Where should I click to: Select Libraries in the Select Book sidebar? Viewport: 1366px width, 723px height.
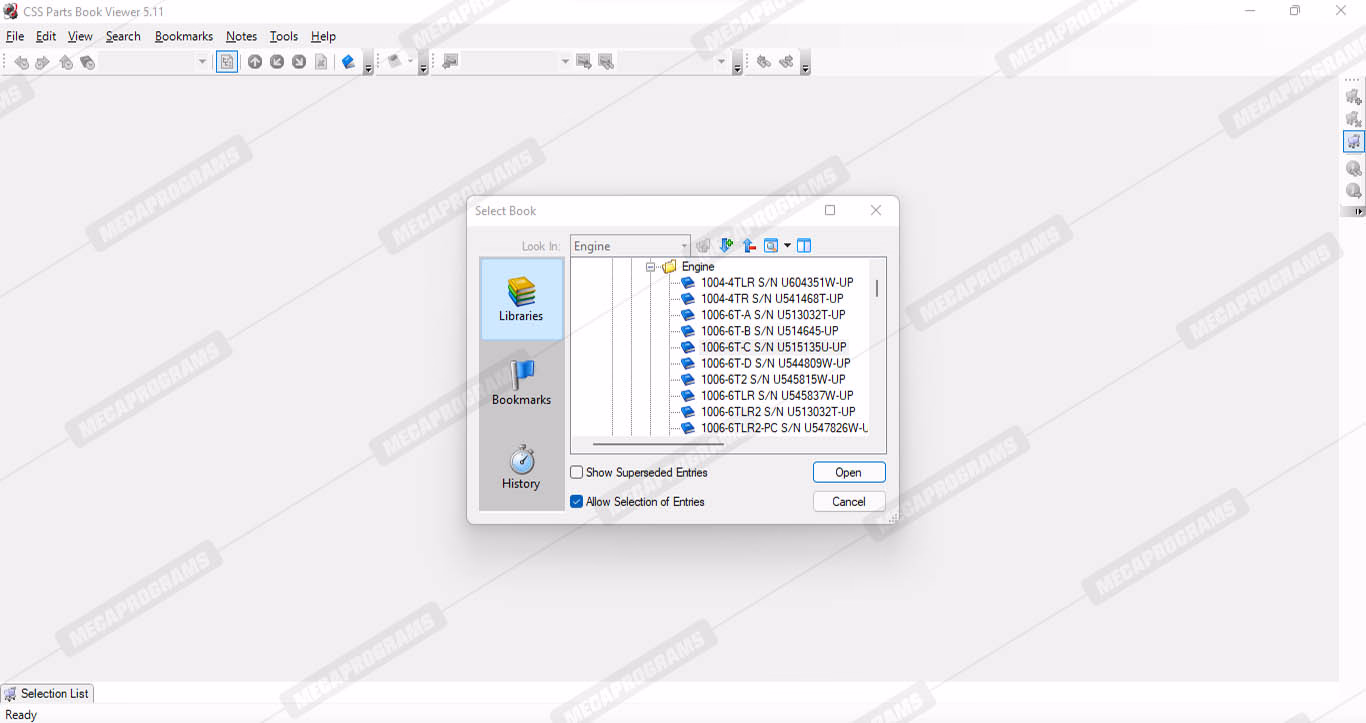tap(521, 299)
